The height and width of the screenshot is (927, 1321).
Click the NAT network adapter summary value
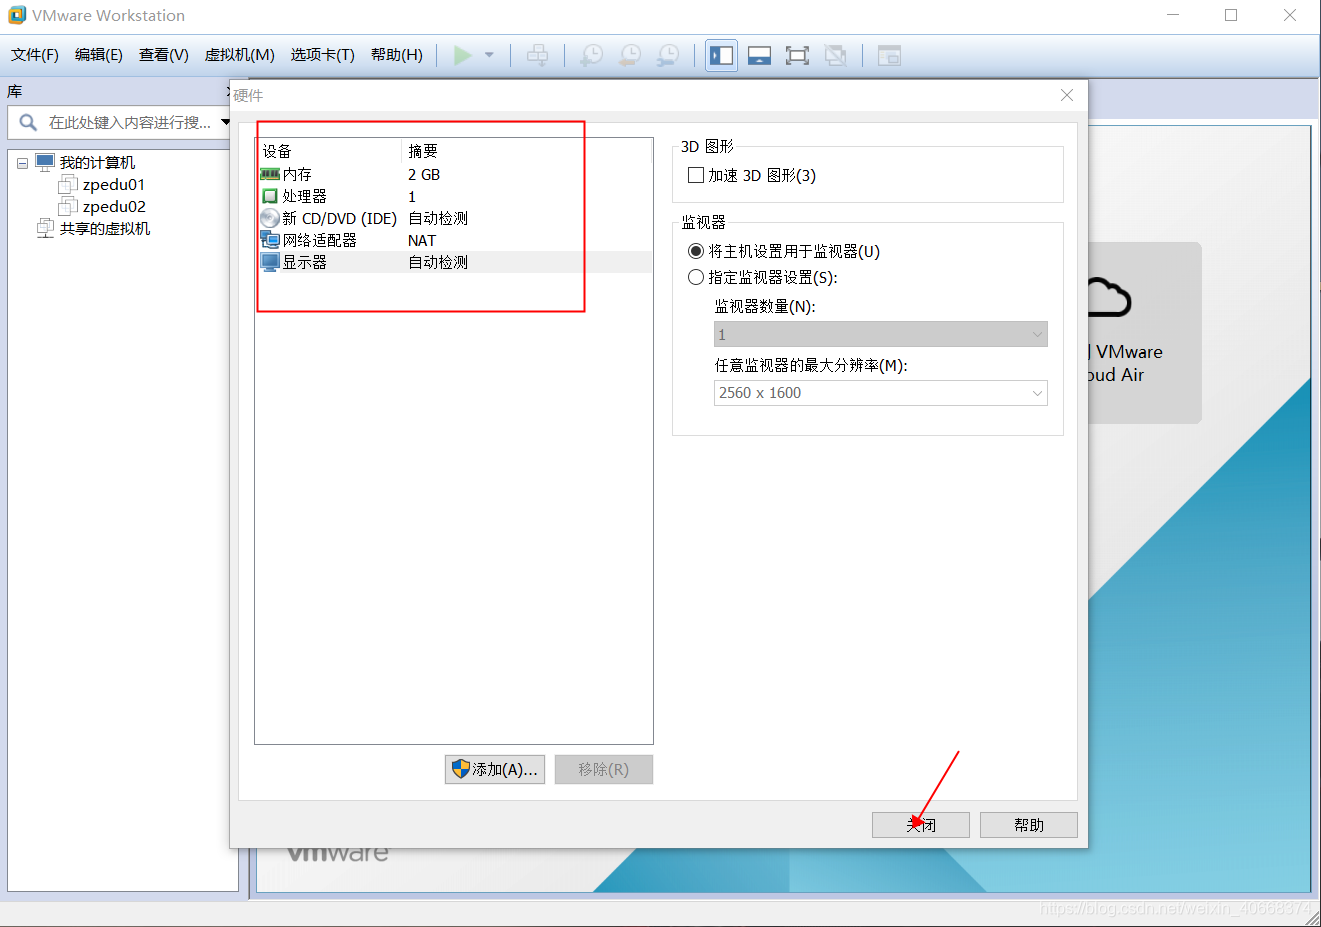(422, 240)
